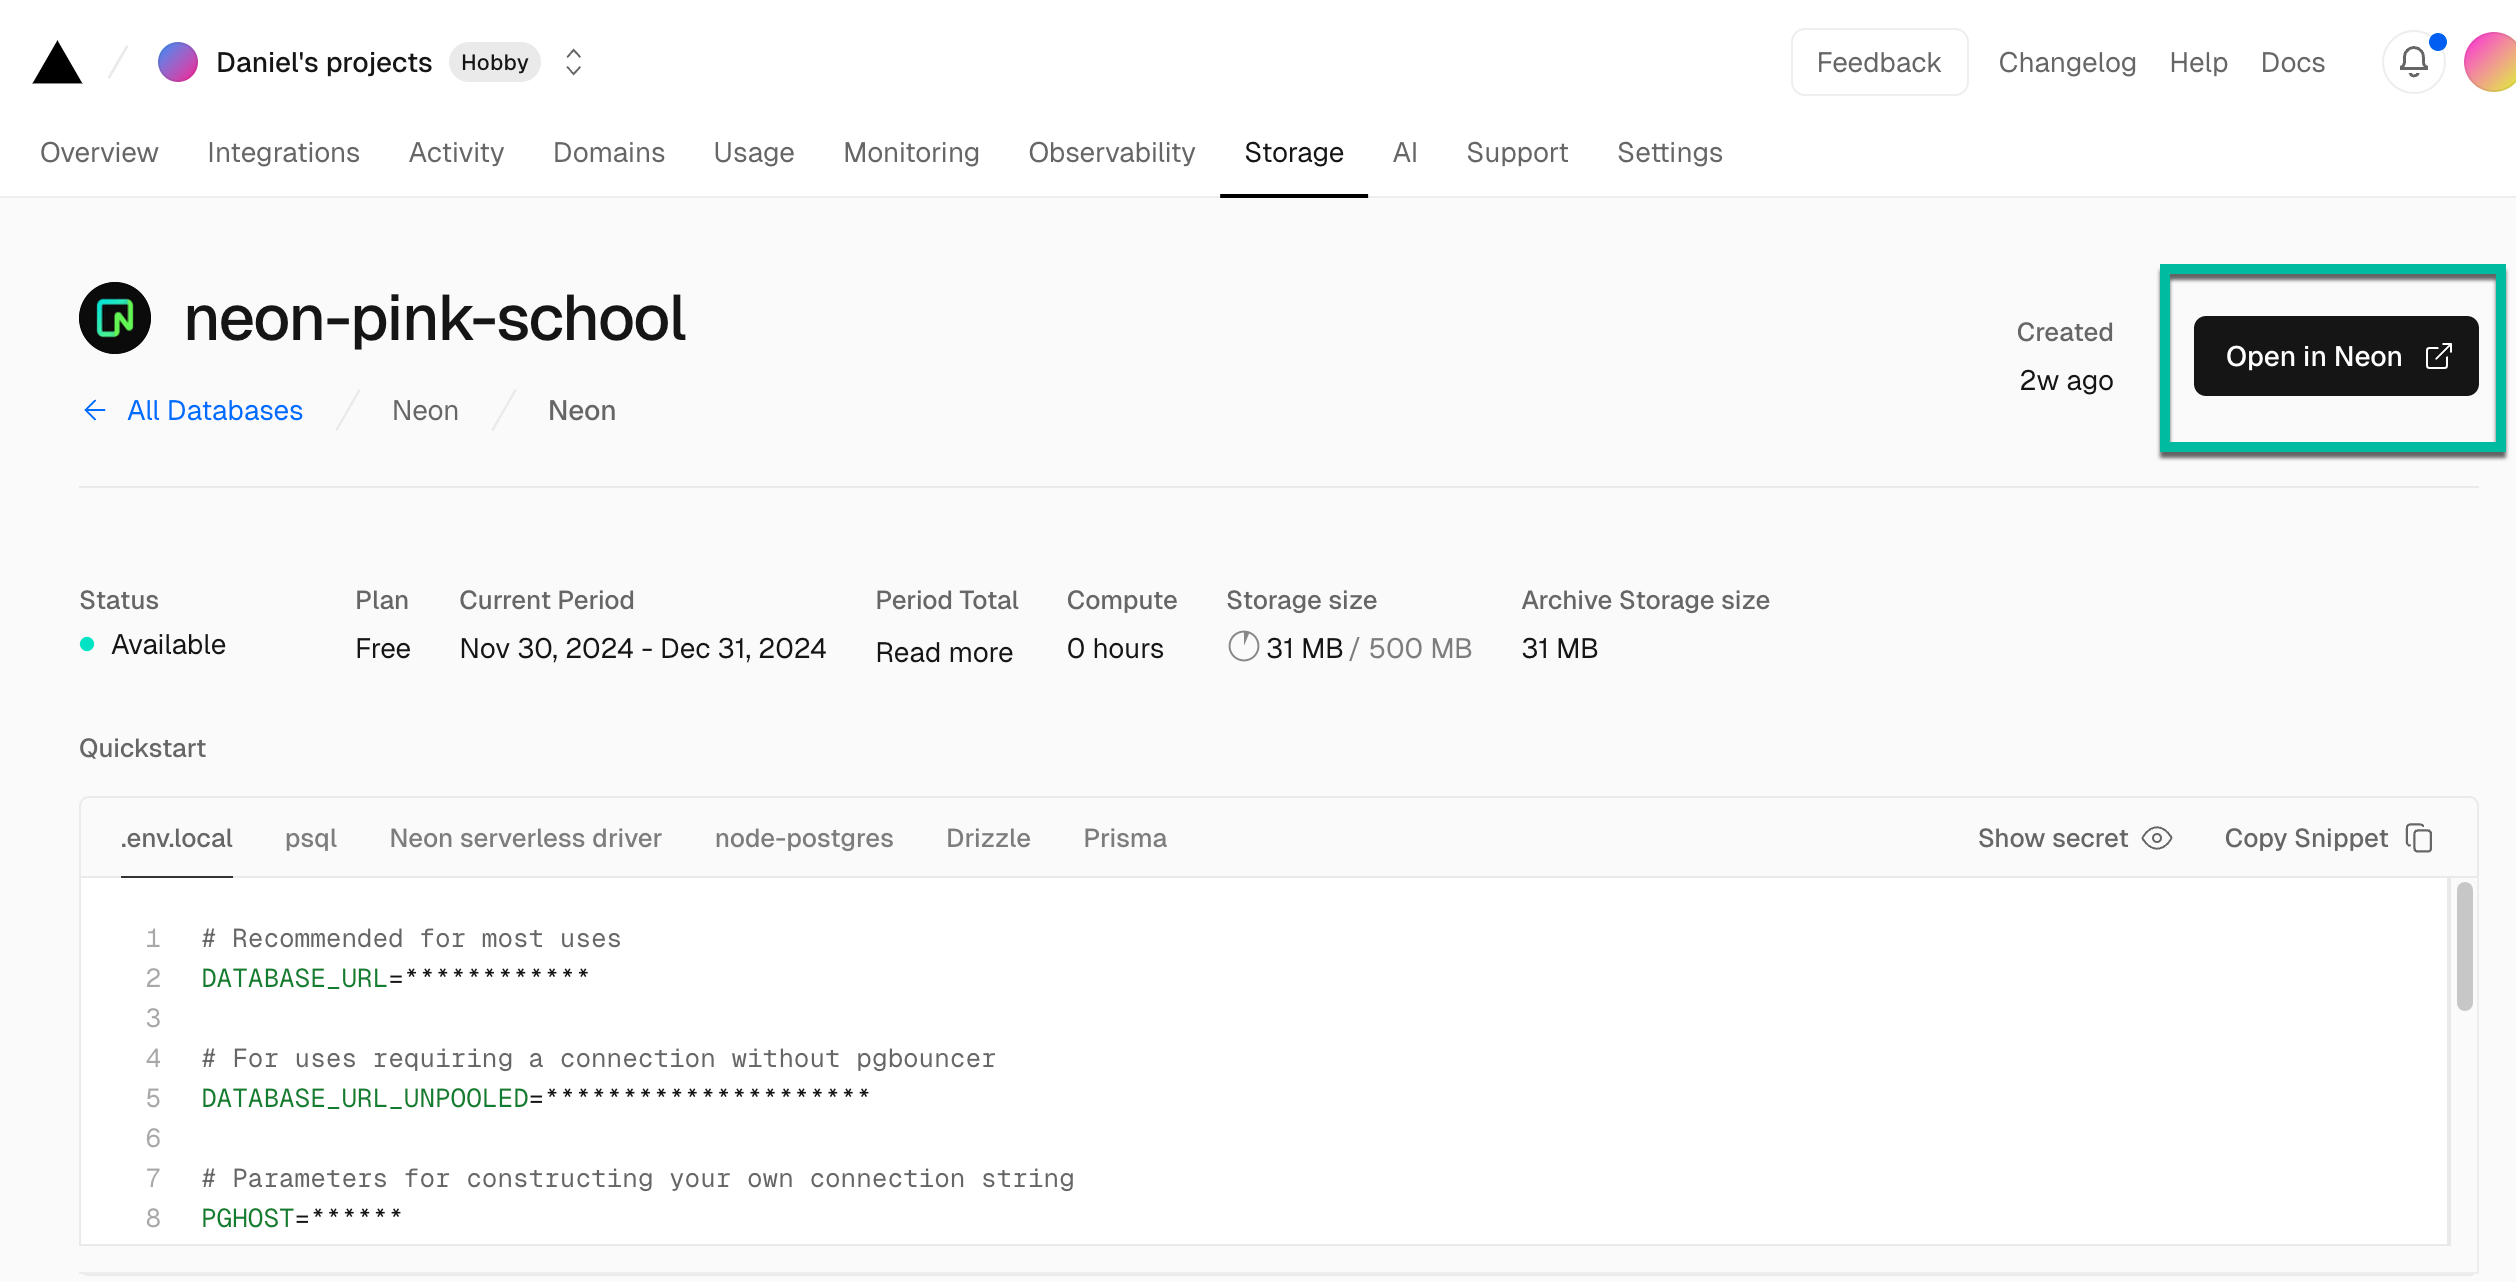Click the DATABASE_URL line in snippet
Screen dimensions: 2516x1282
(395, 977)
